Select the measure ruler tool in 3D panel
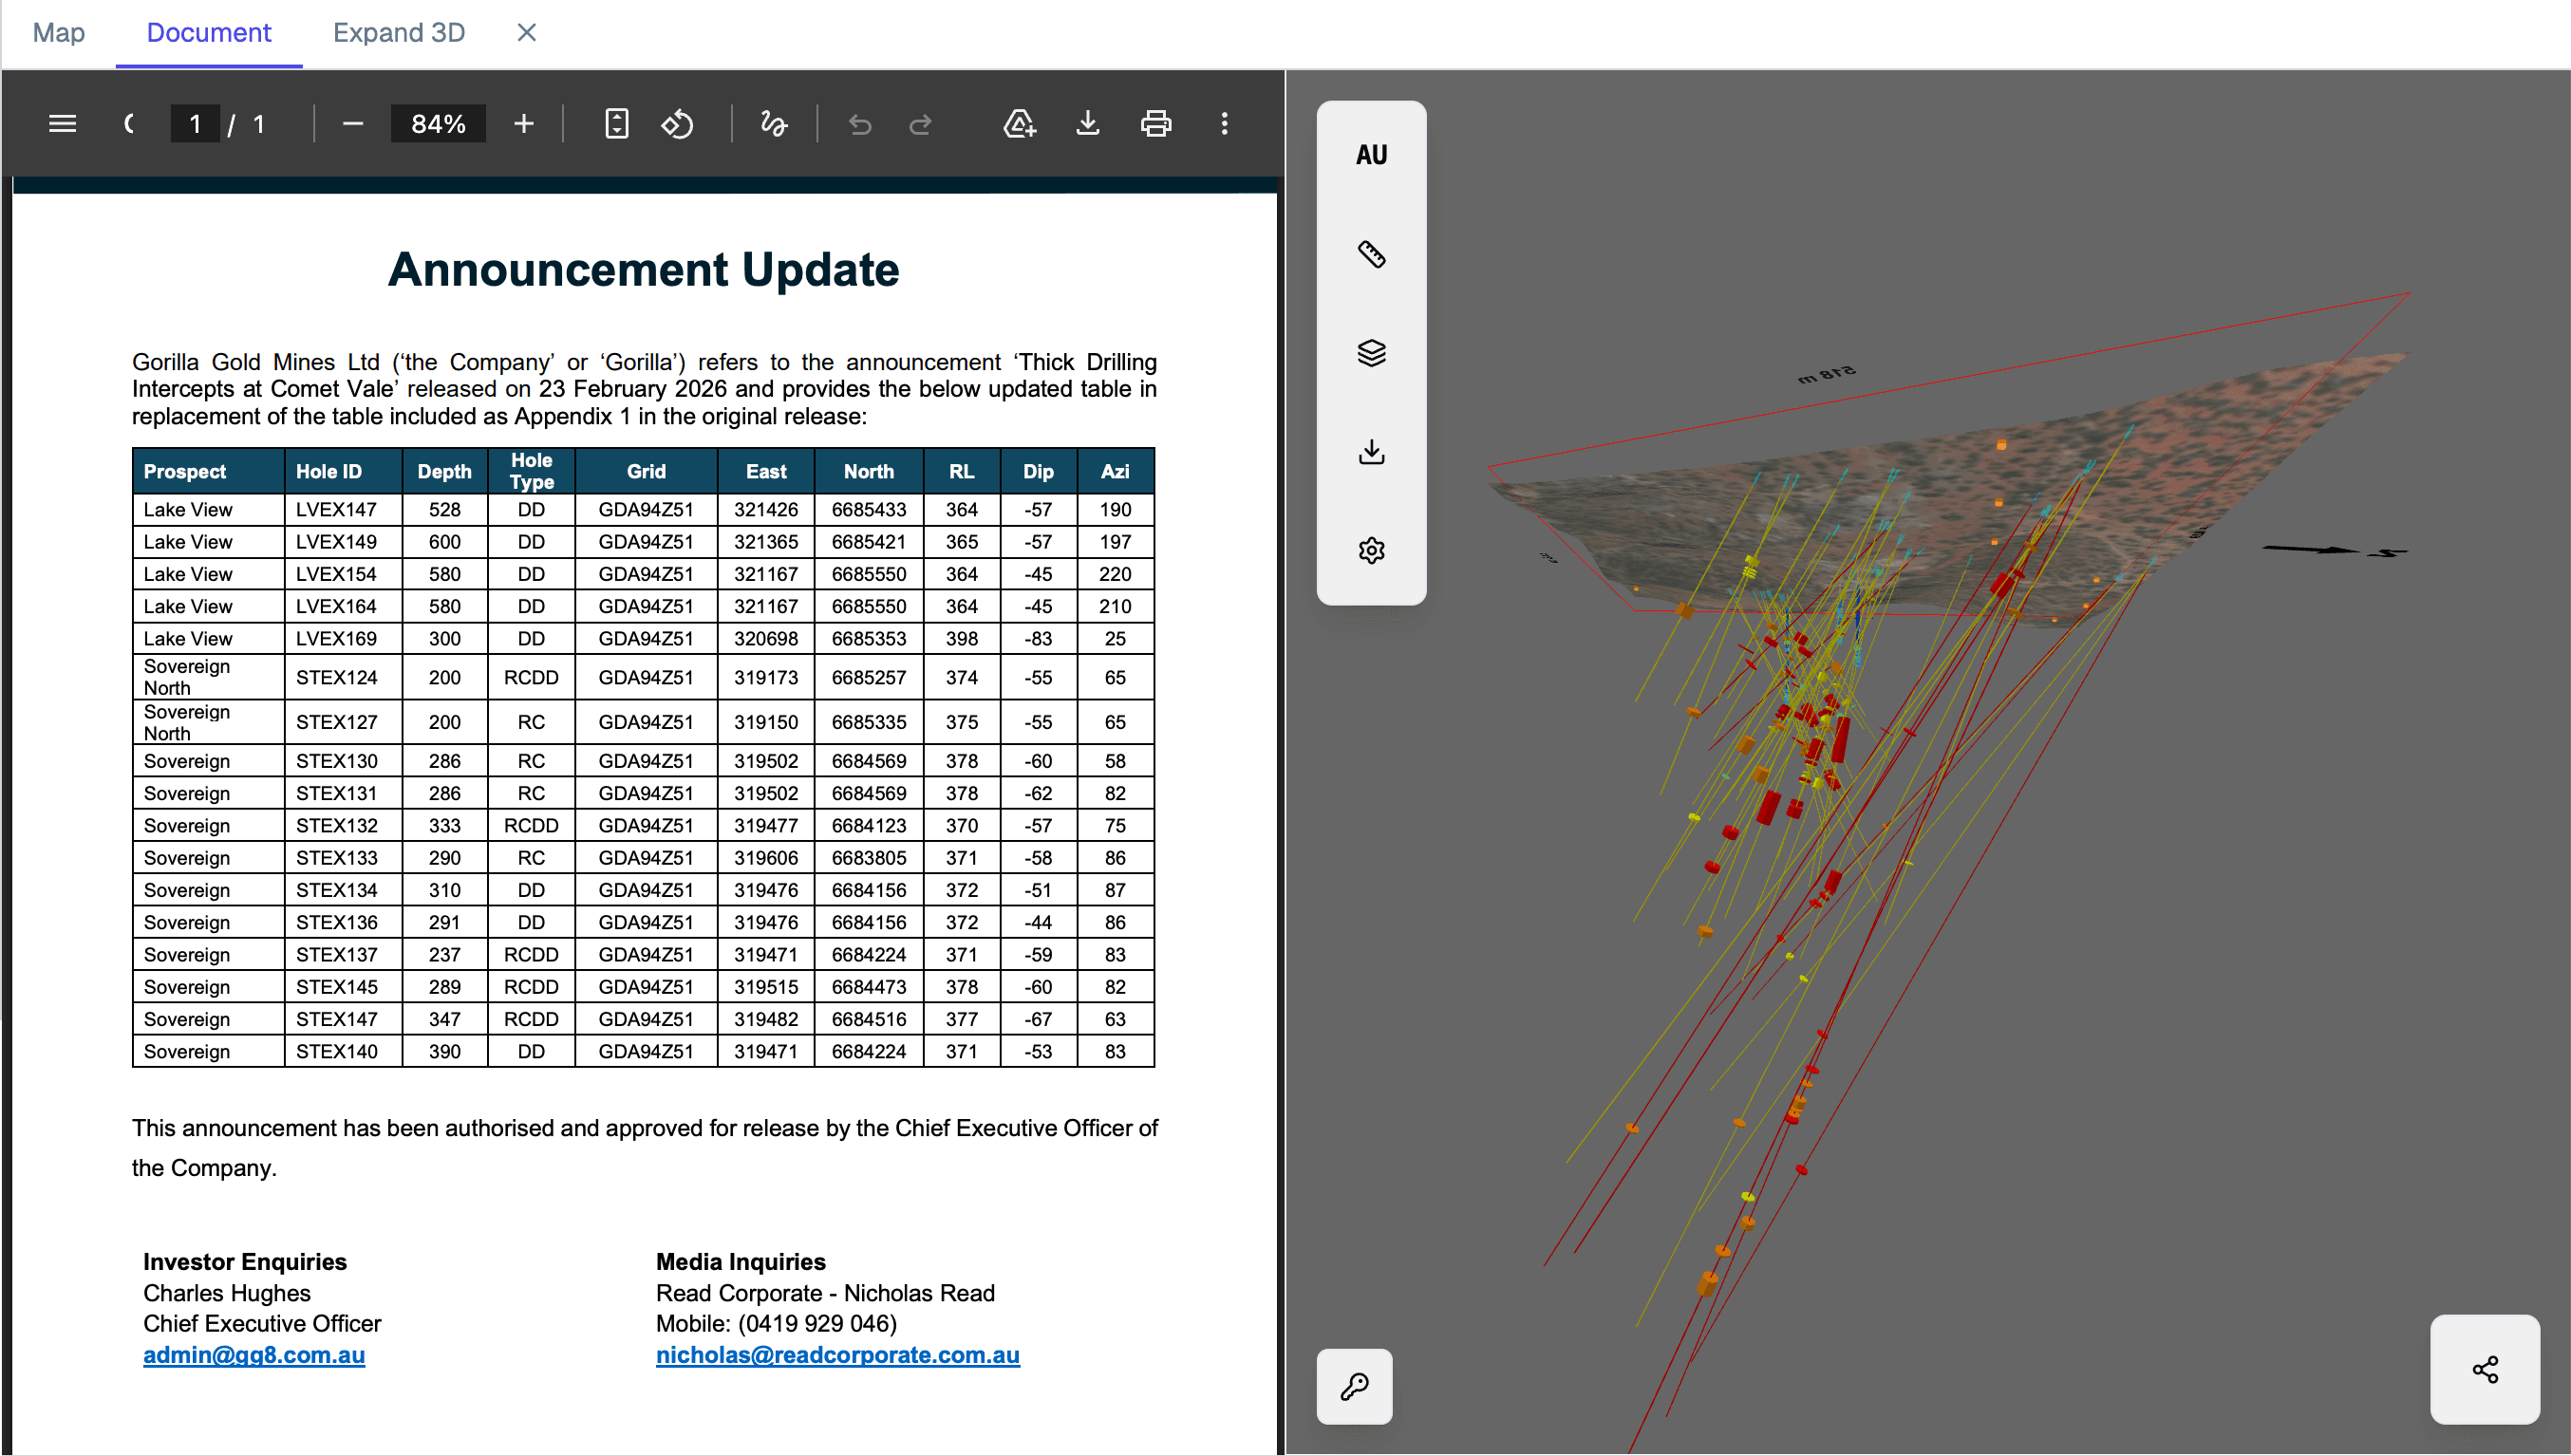The width and height of the screenshot is (2571, 1456). (1371, 254)
